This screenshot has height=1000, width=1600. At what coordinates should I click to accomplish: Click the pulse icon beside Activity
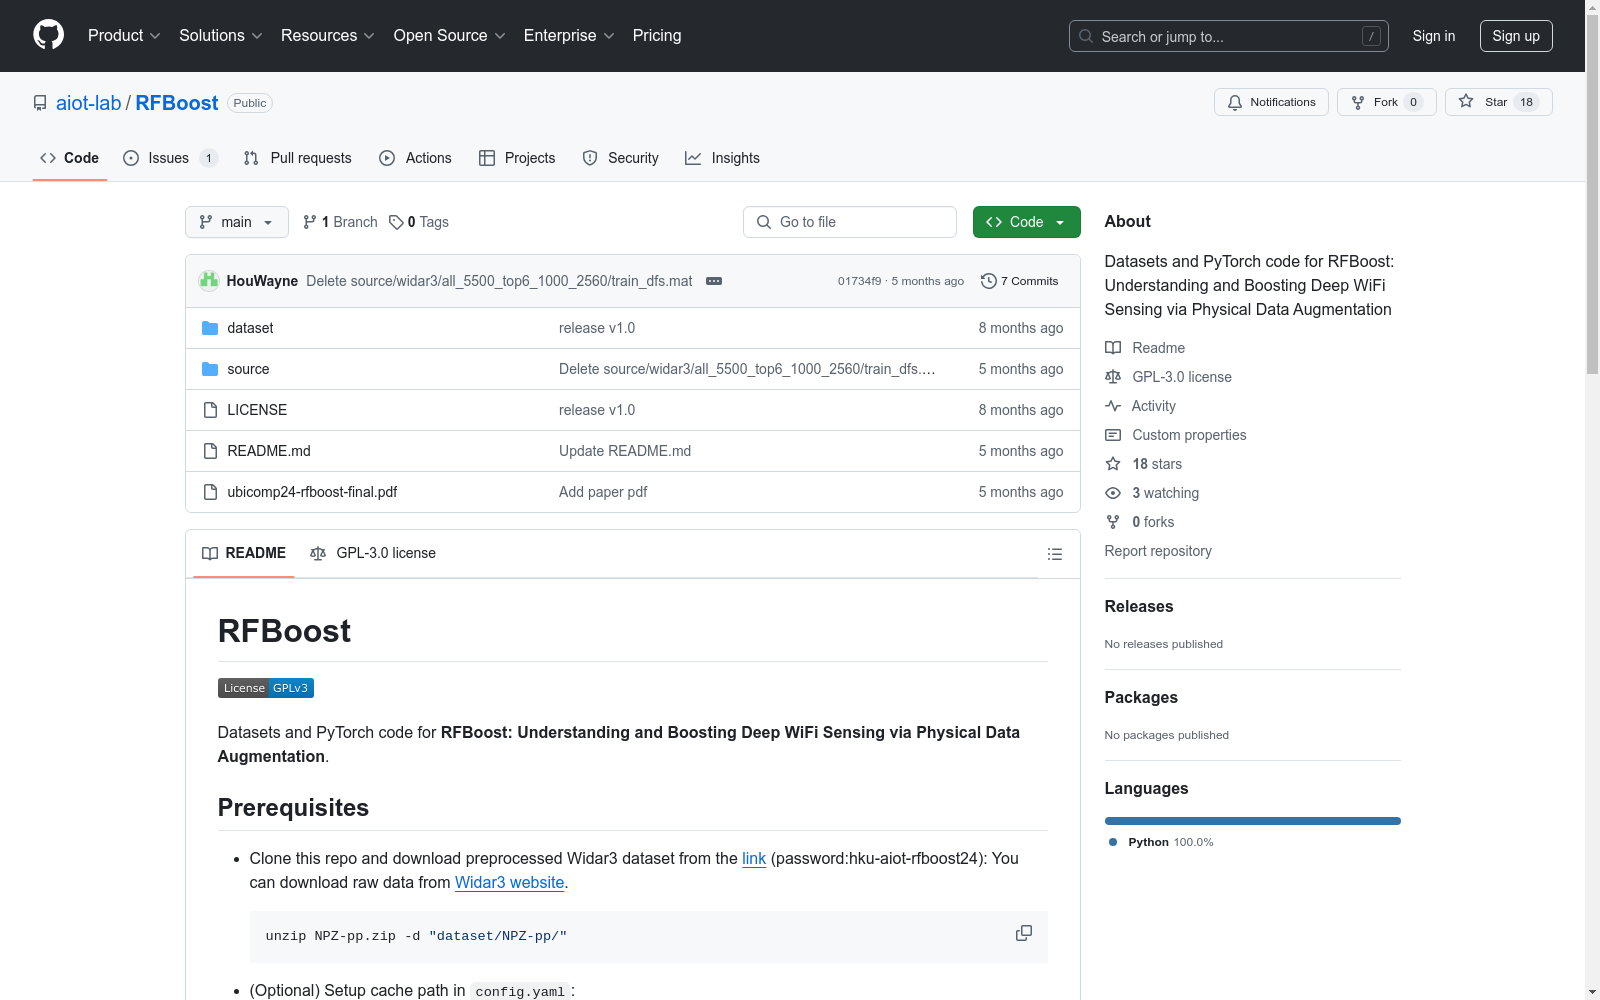[1113, 406]
